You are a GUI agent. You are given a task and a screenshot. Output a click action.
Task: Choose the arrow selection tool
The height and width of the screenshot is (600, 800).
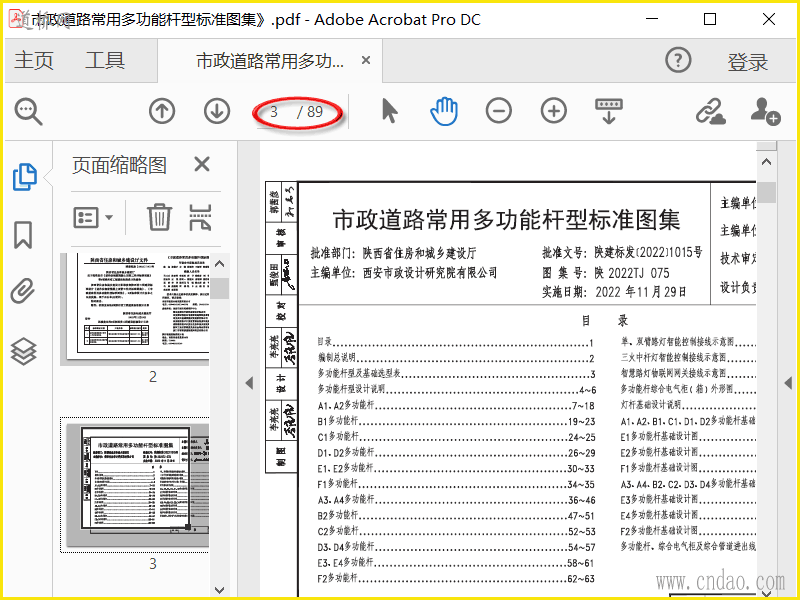tap(389, 111)
